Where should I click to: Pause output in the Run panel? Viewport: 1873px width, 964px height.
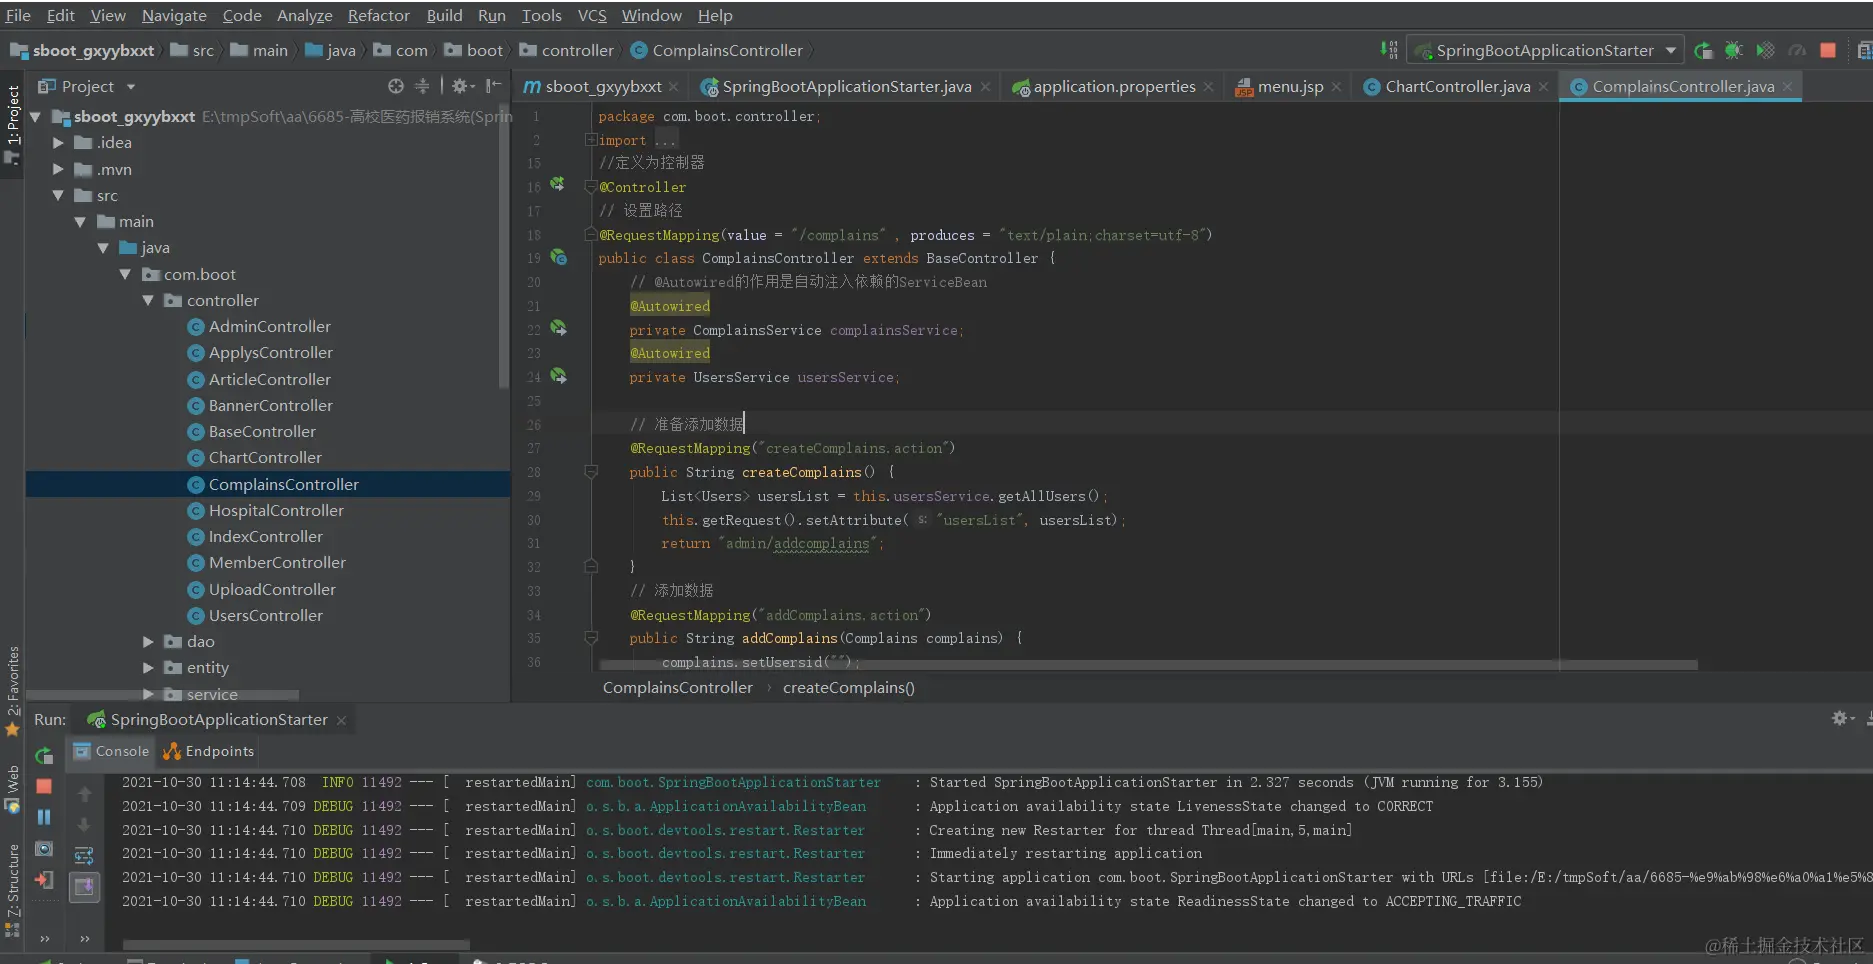pos(44,817)
